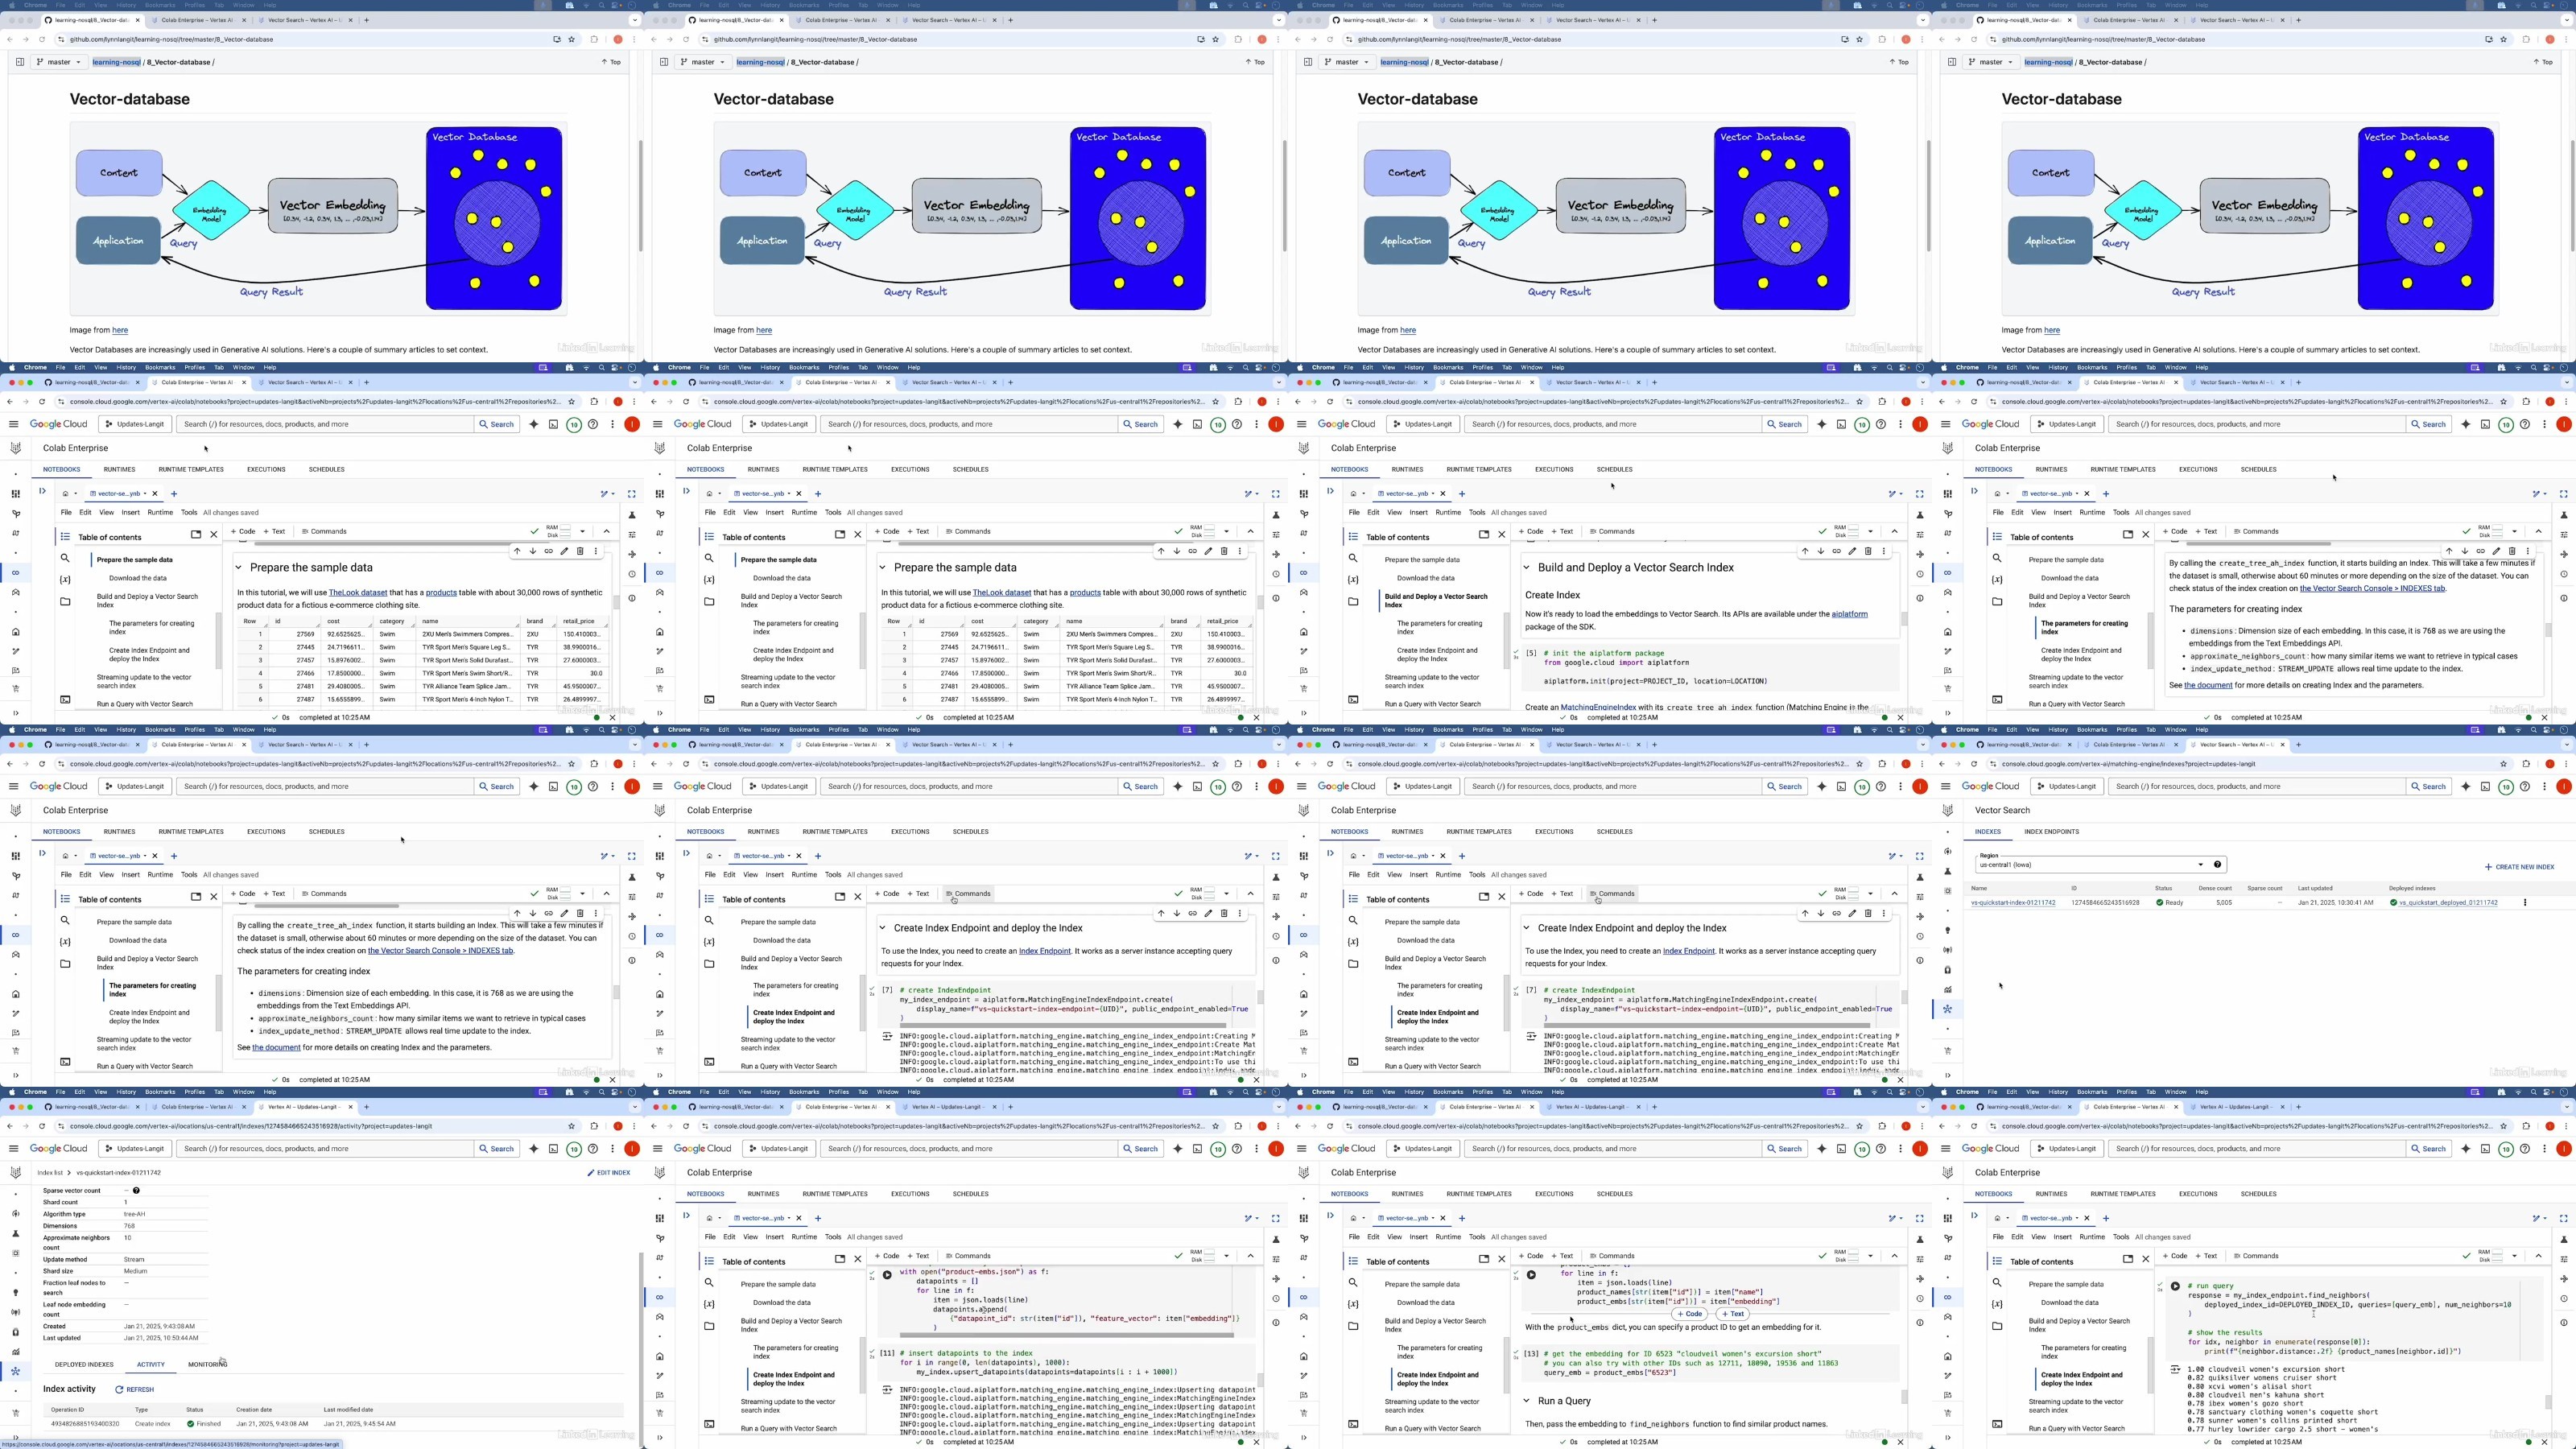Click trash icon above Build and Deploy heading
2576x1449 pixels.
(1868, 551)
